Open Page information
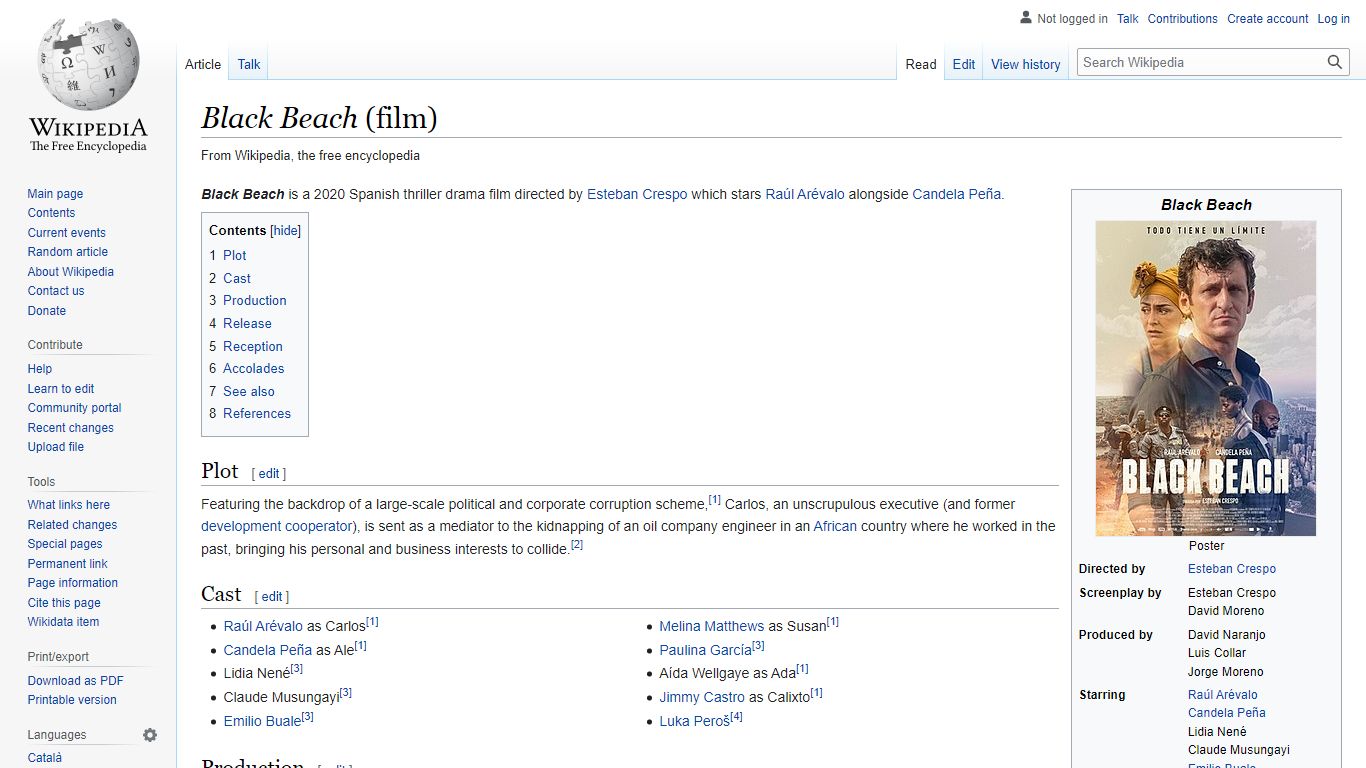The image size is (1366, 768). [x=72, y=583]
